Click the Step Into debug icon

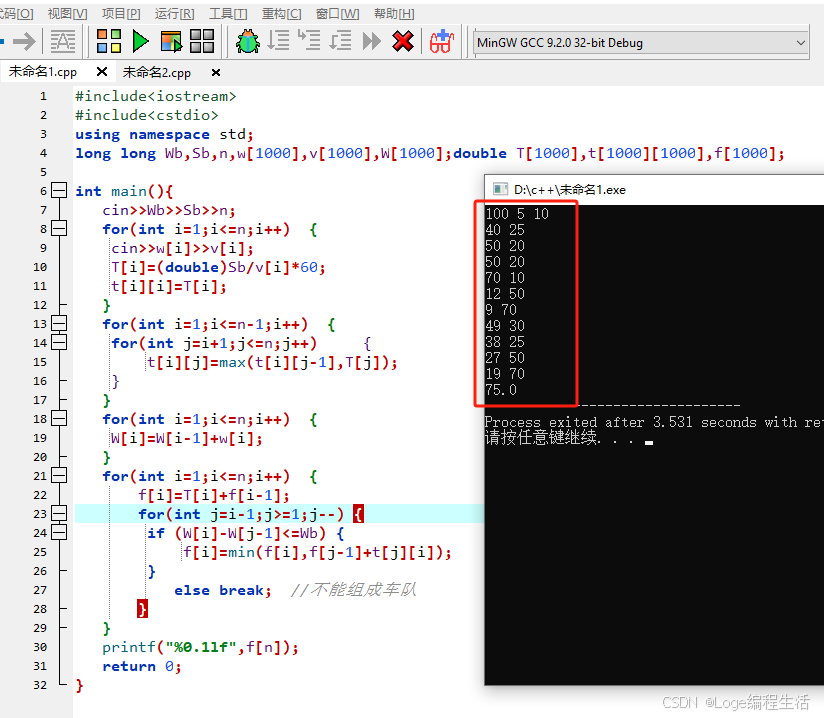tap(309, 40)
